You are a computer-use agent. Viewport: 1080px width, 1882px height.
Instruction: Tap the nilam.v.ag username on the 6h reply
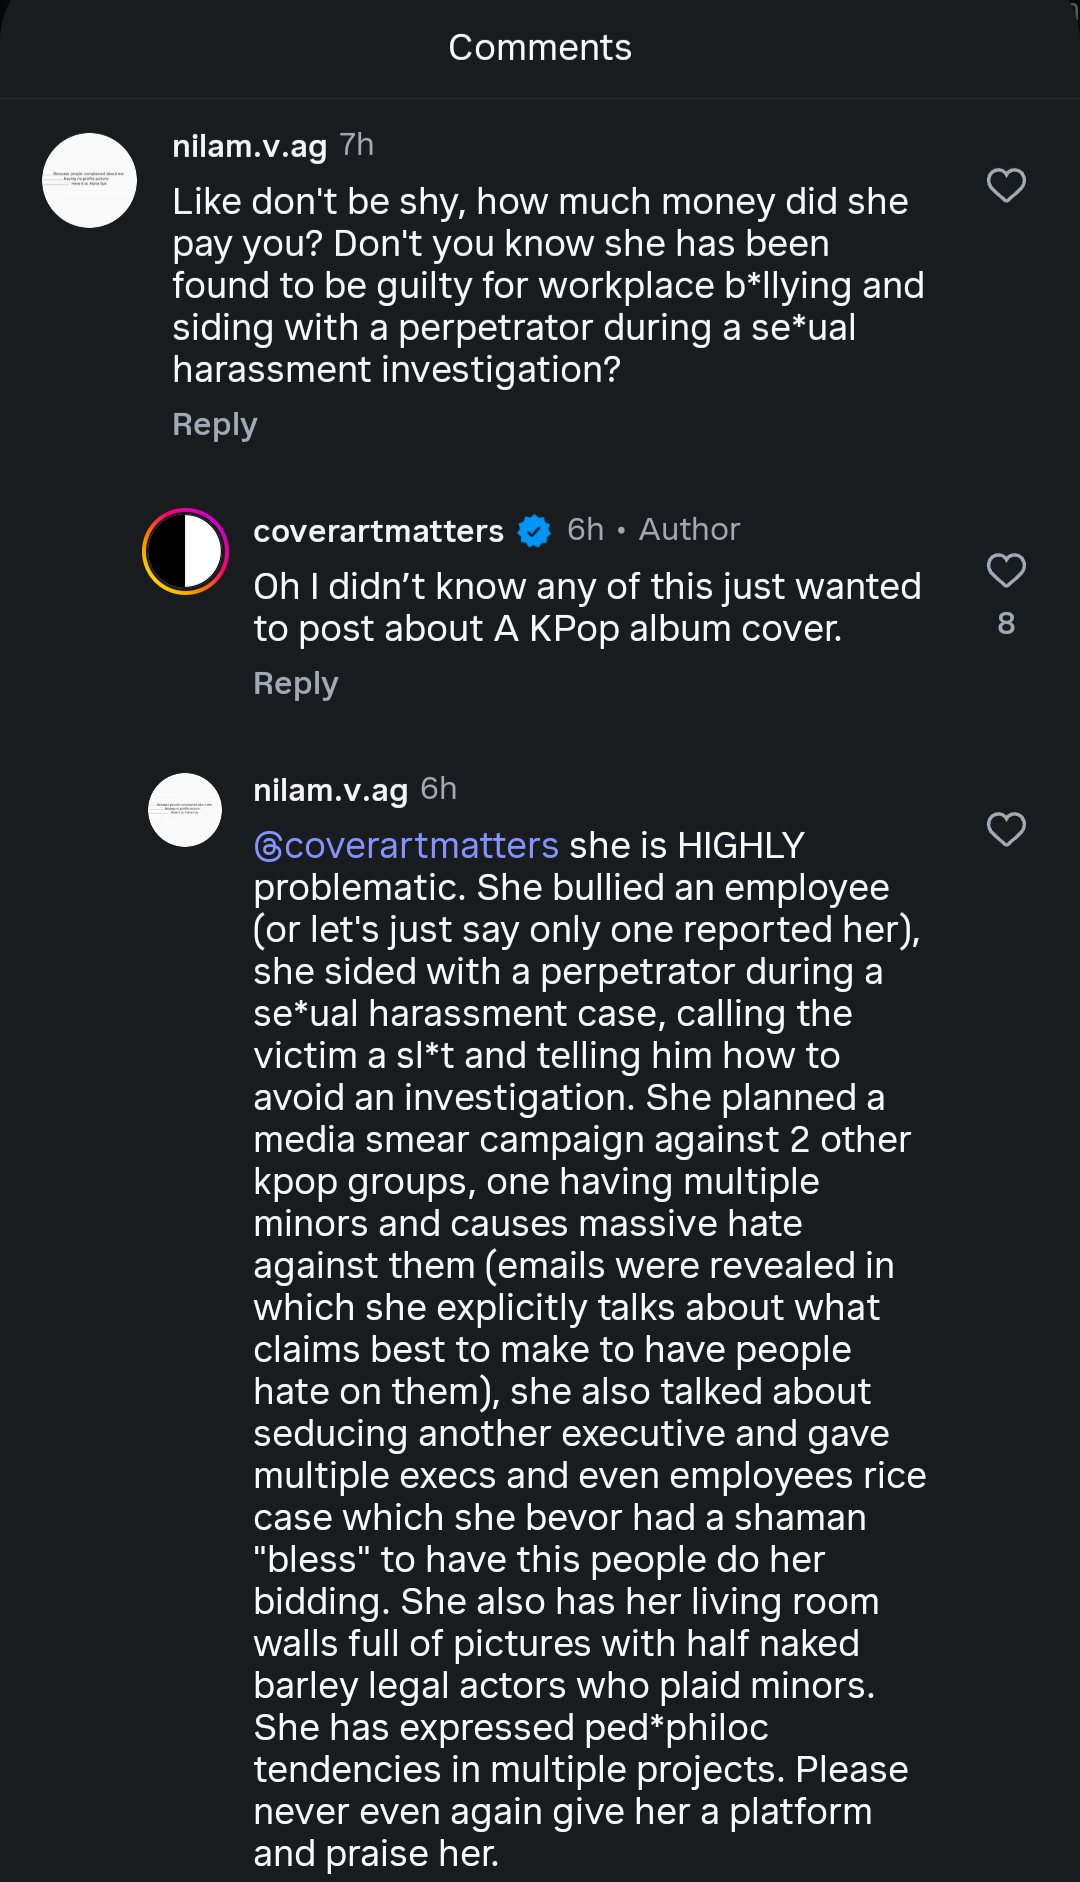point(330,790)
